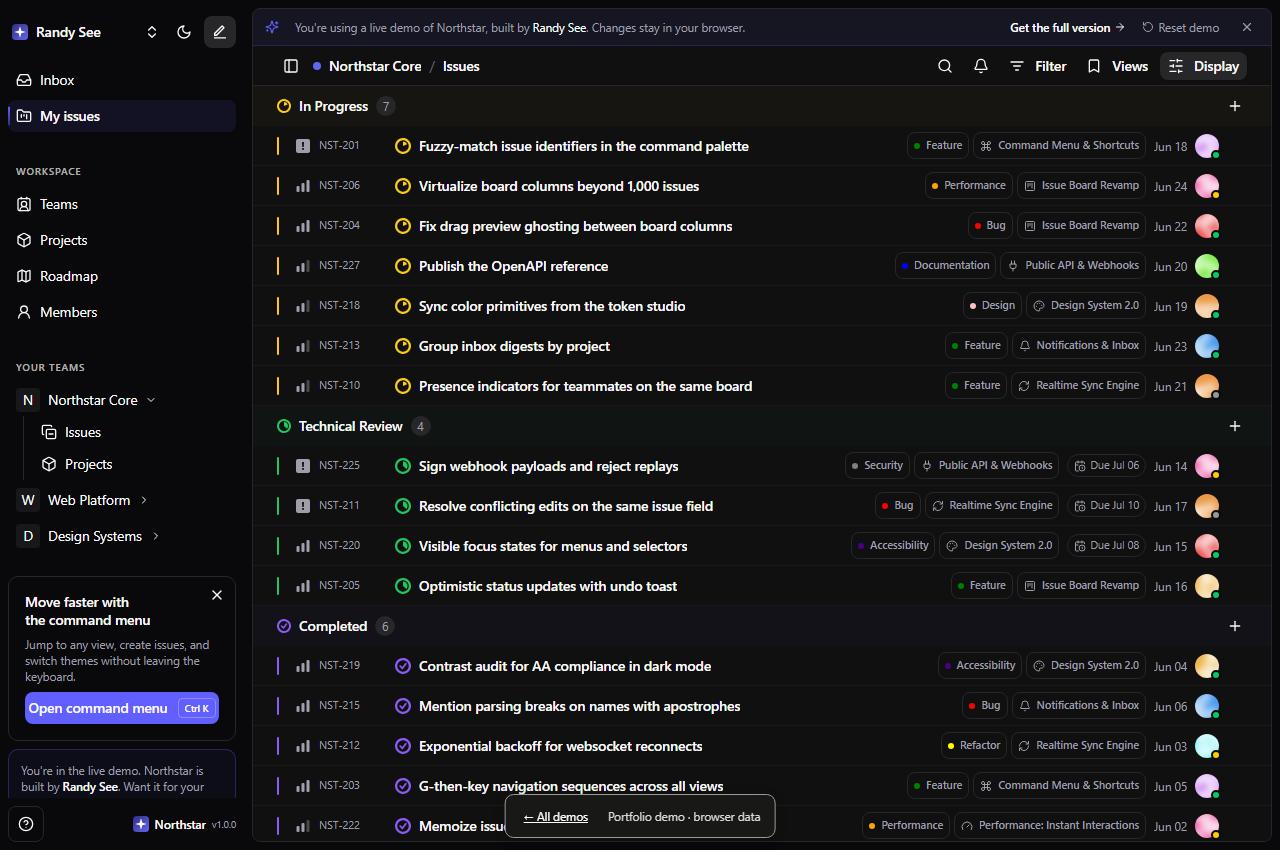The image size is (1280, 850).
Task: Open the Teams workspace page
Action: pyautogui.click(x=122, y=204)
